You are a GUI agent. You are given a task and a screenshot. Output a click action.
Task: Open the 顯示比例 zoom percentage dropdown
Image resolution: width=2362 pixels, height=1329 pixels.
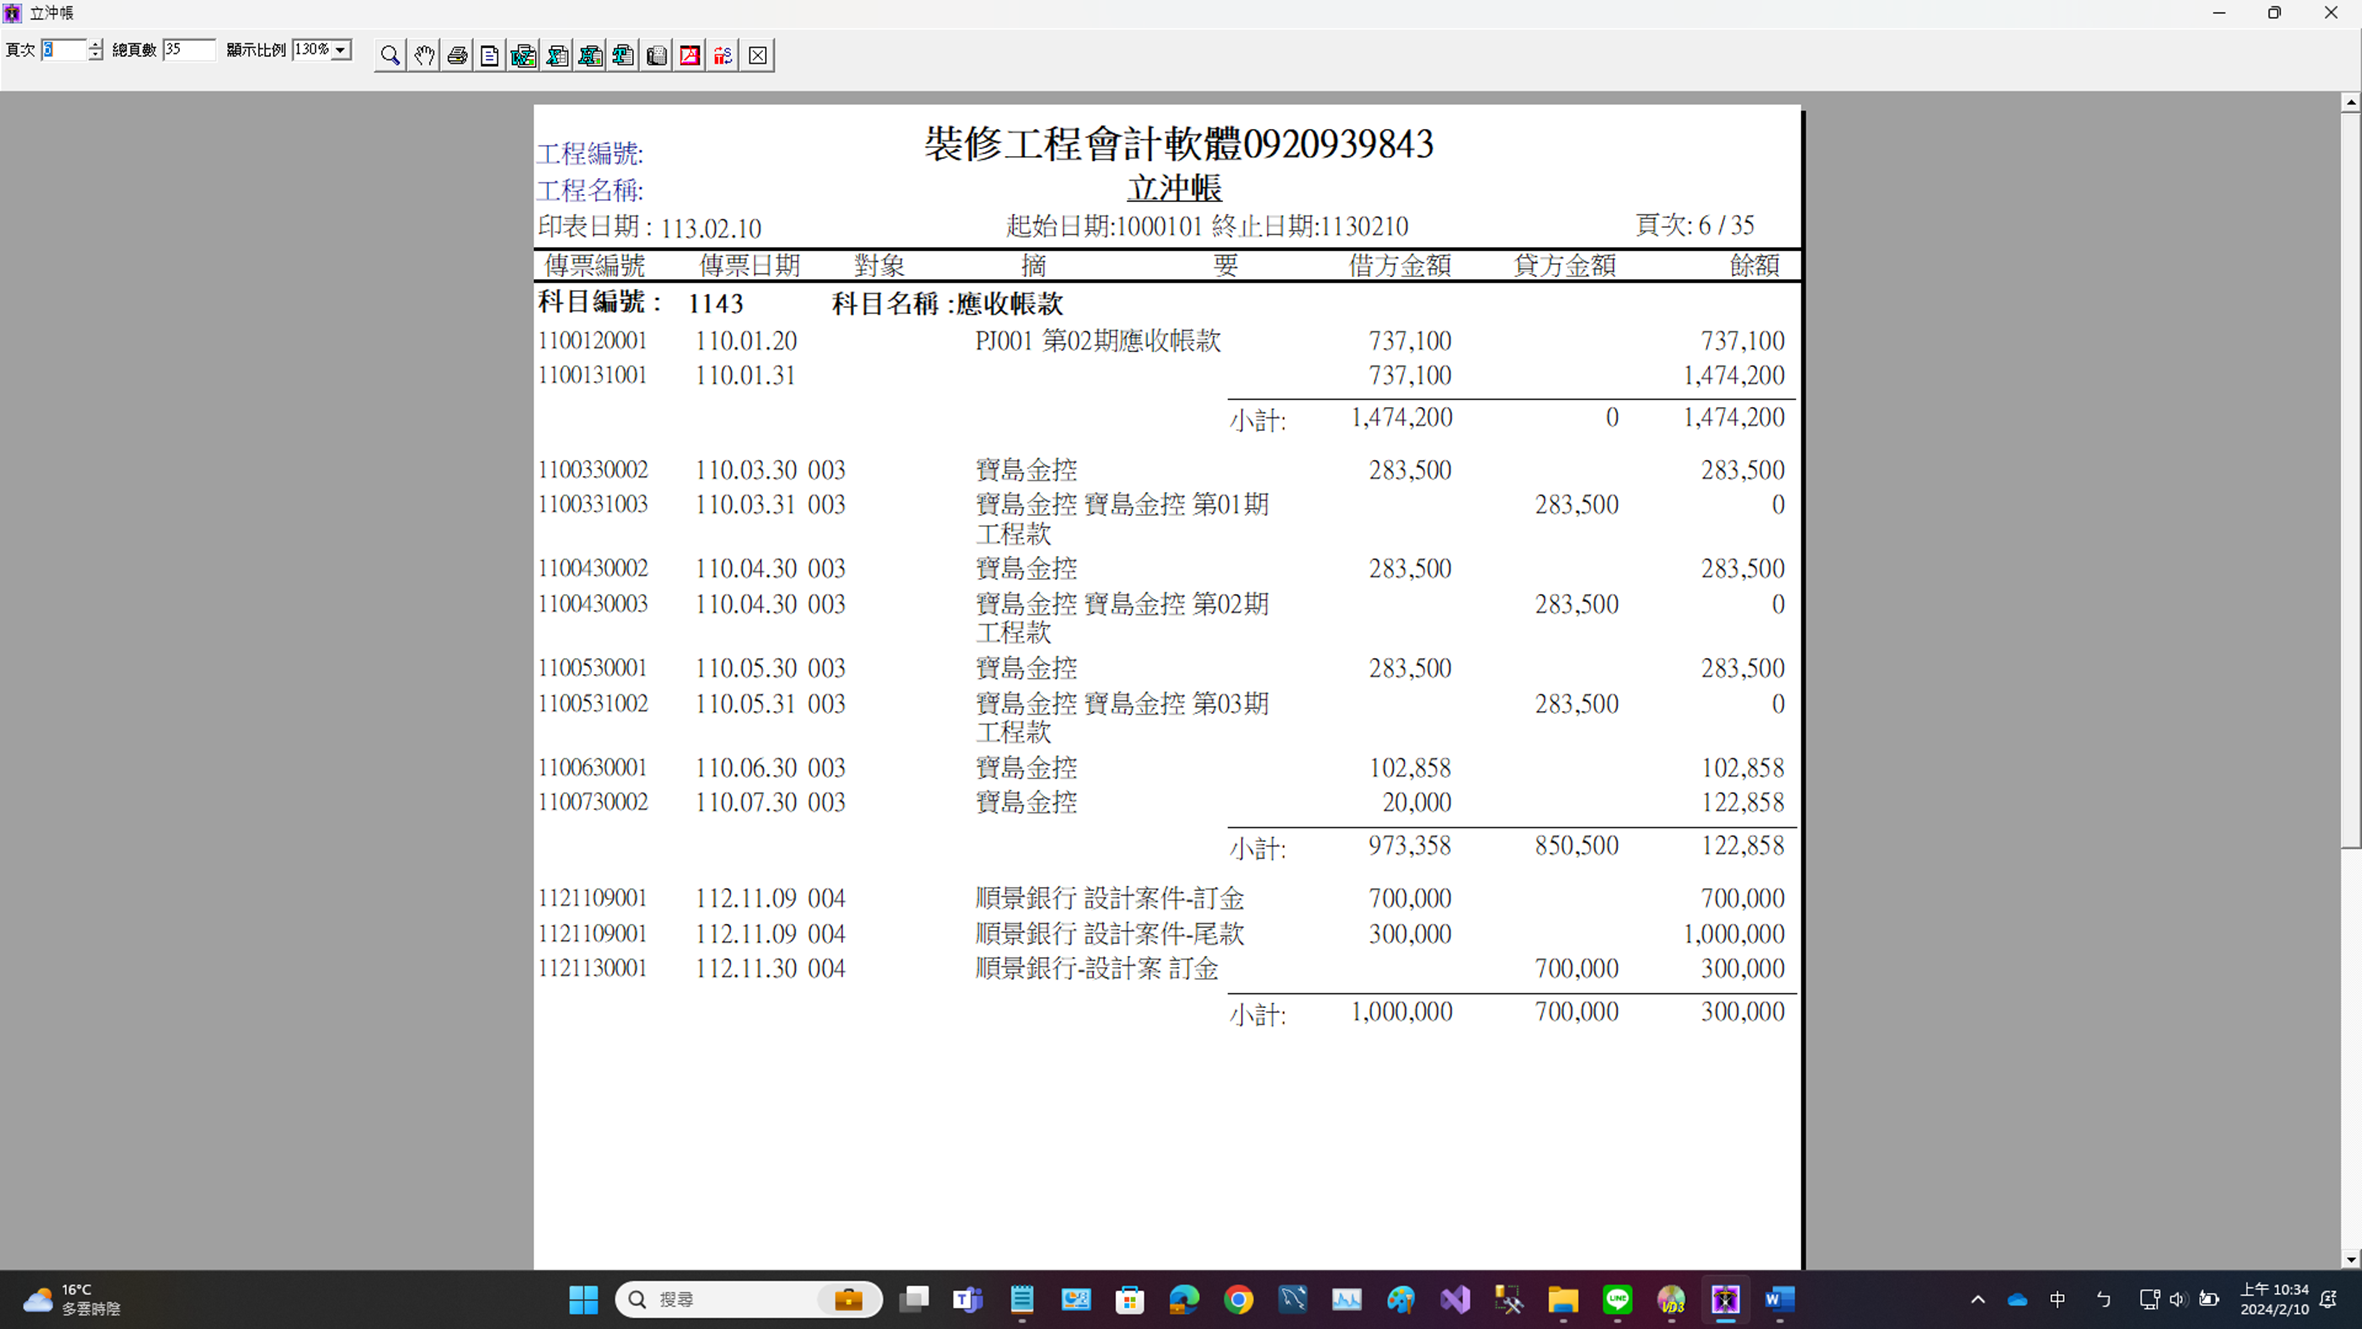coord(341,50)
